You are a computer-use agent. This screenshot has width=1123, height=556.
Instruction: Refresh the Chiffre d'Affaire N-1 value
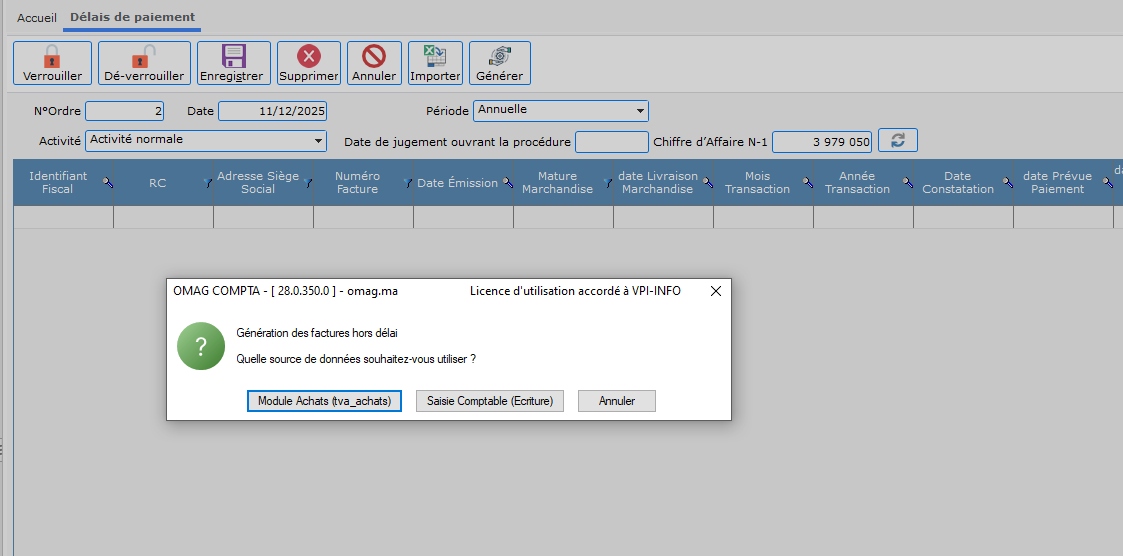click(x=897, y=141)
